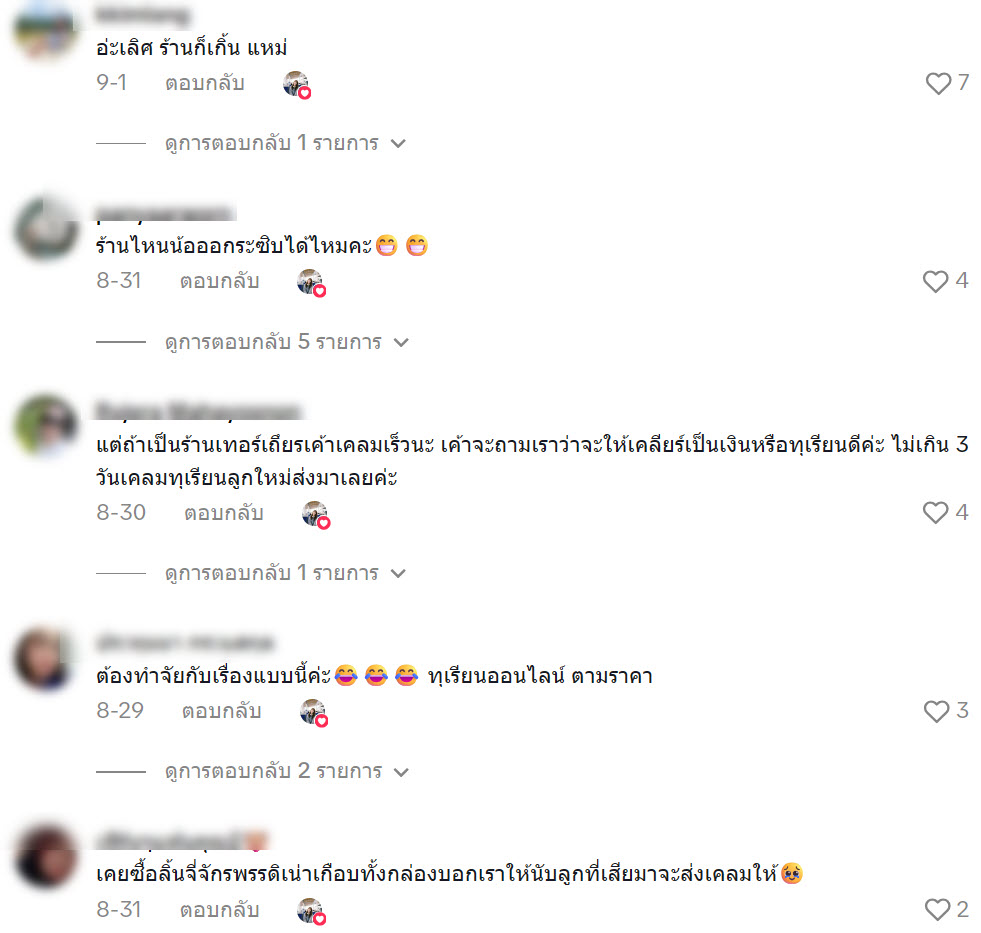Screen dimensions: 981x933
Task: Like the 8-29 comment about online durian
Action: [937, 711]
